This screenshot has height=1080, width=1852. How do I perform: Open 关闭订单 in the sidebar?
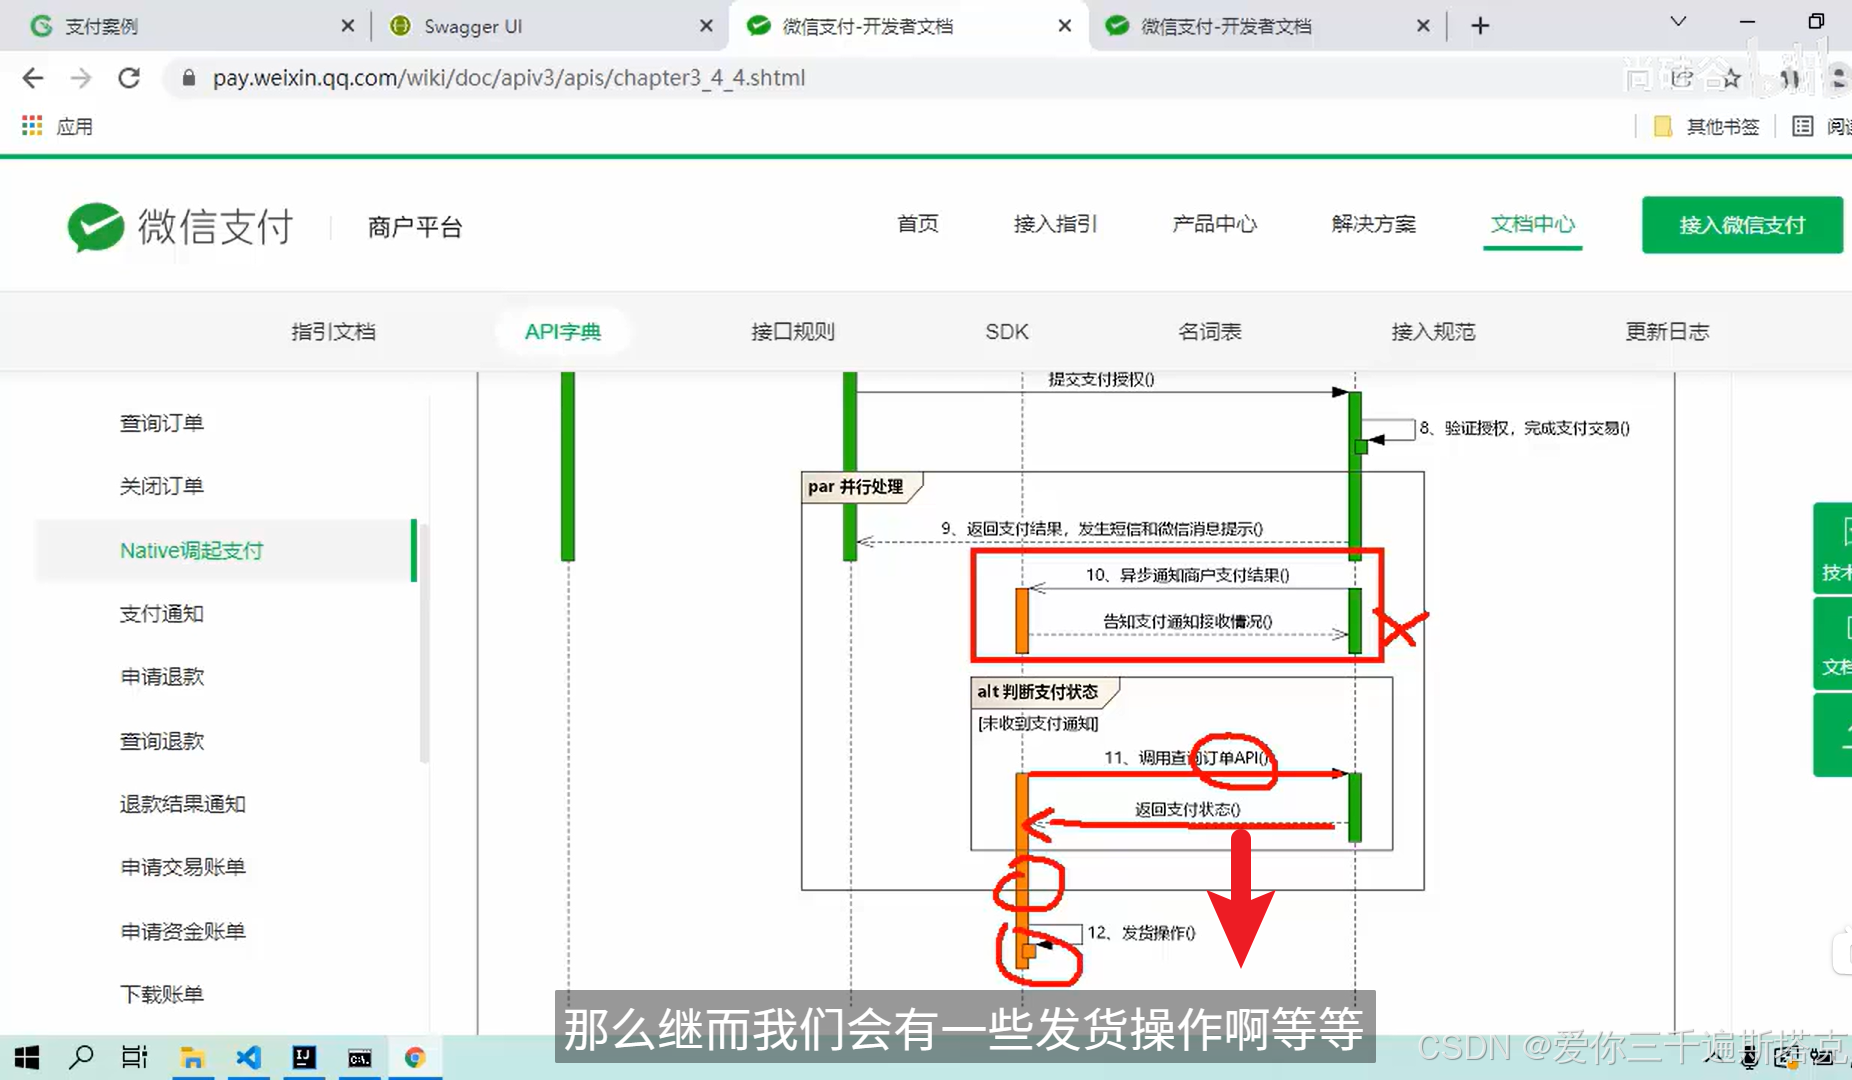[x=162, y=486]
